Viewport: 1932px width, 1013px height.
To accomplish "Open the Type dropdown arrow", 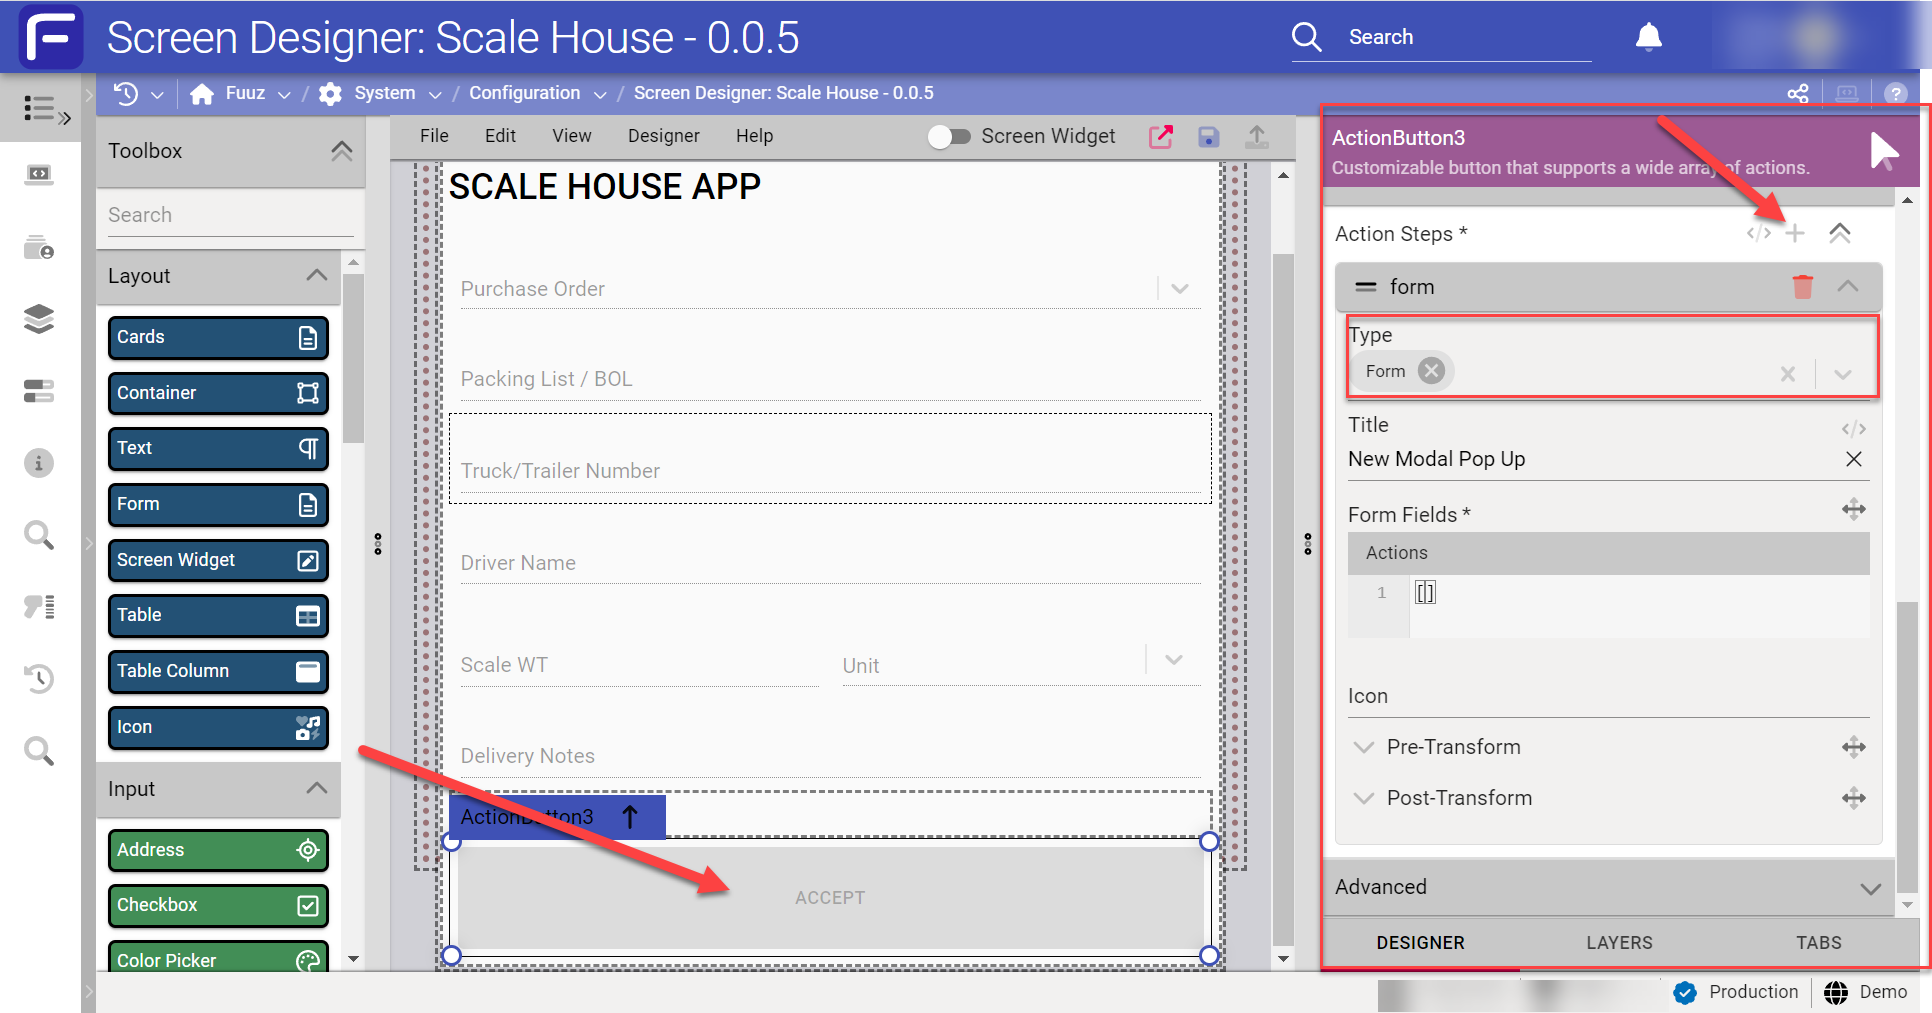I will 1843,374.
